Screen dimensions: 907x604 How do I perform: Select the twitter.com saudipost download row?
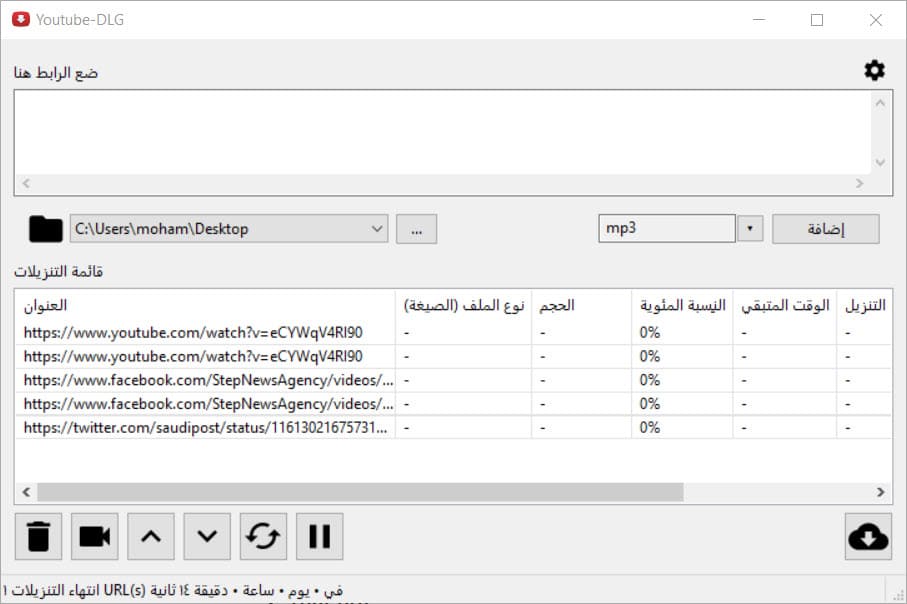tap(205, 428)
